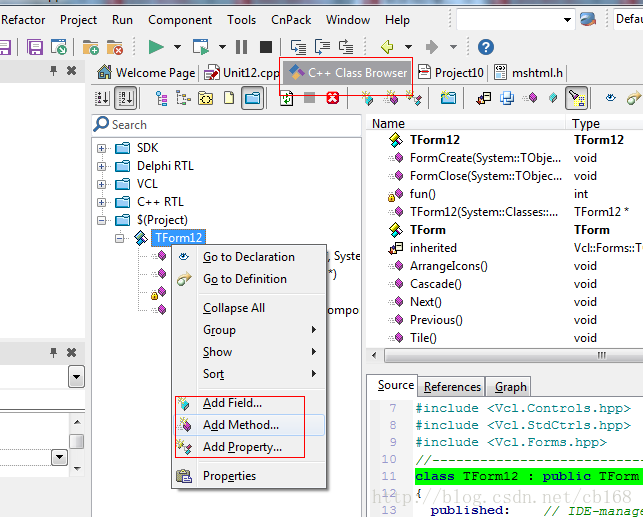Viewport: 643px width, 517px height.
Task: Pin the lower left panel
Action: click(x=53, y=353)
